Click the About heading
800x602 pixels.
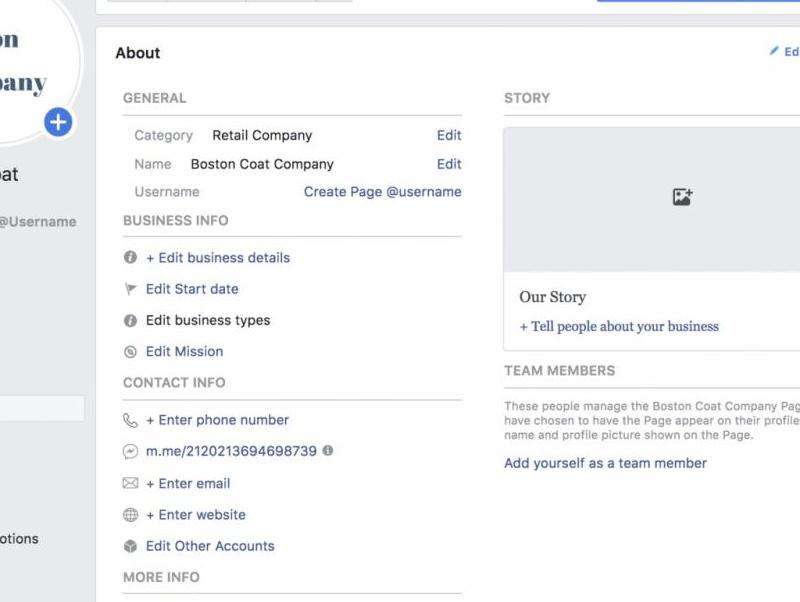[x=138, y=53]
